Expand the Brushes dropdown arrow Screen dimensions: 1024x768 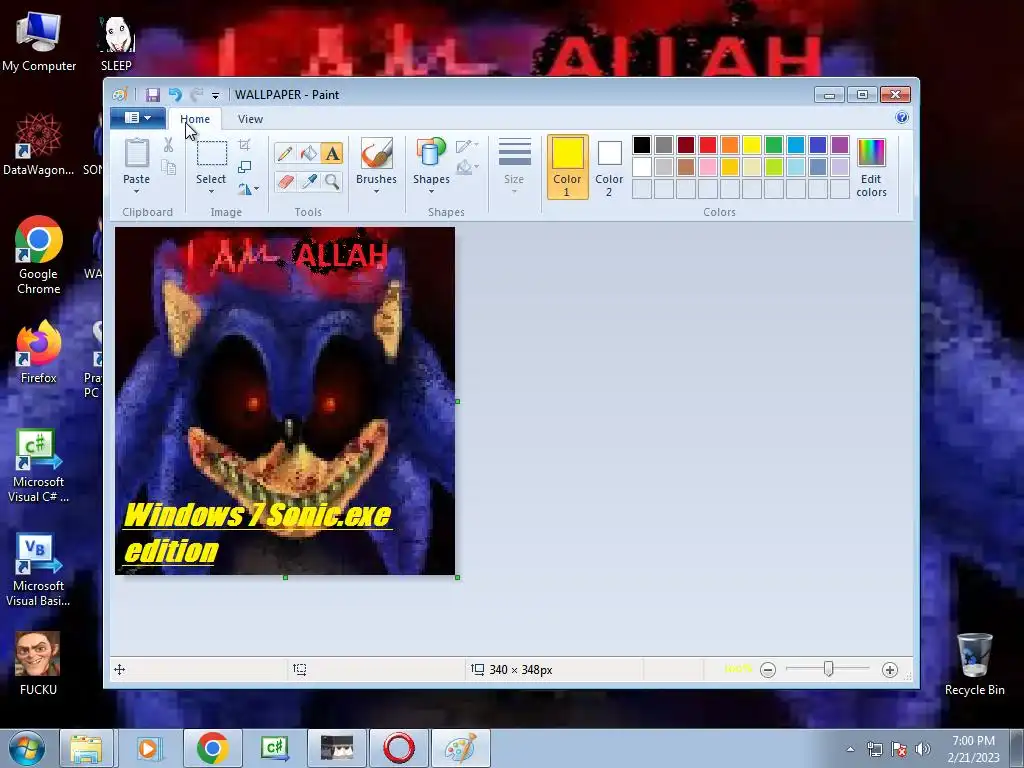click(x=376, y=192)
